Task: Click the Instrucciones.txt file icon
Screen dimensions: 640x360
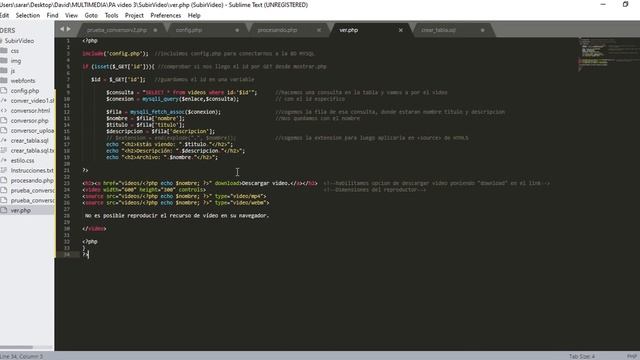Action: (x=4, y=170)
